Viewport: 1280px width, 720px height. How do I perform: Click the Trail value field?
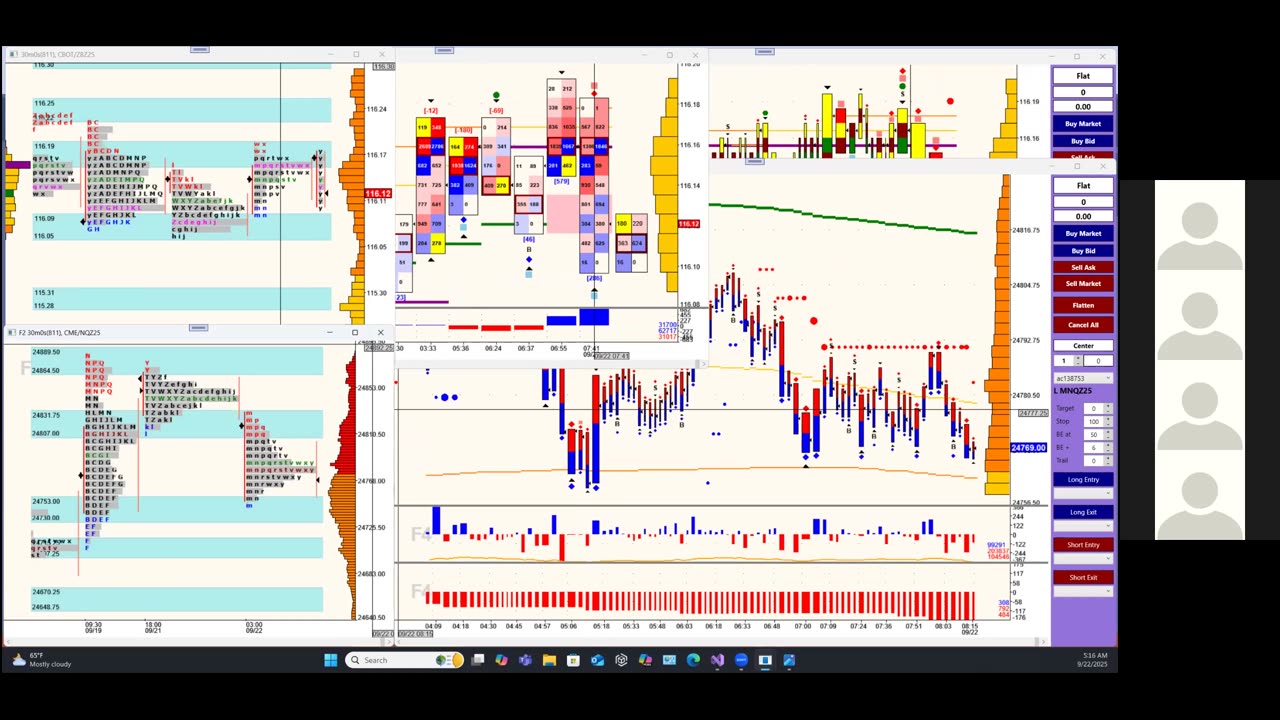[x=1094, y=460]
